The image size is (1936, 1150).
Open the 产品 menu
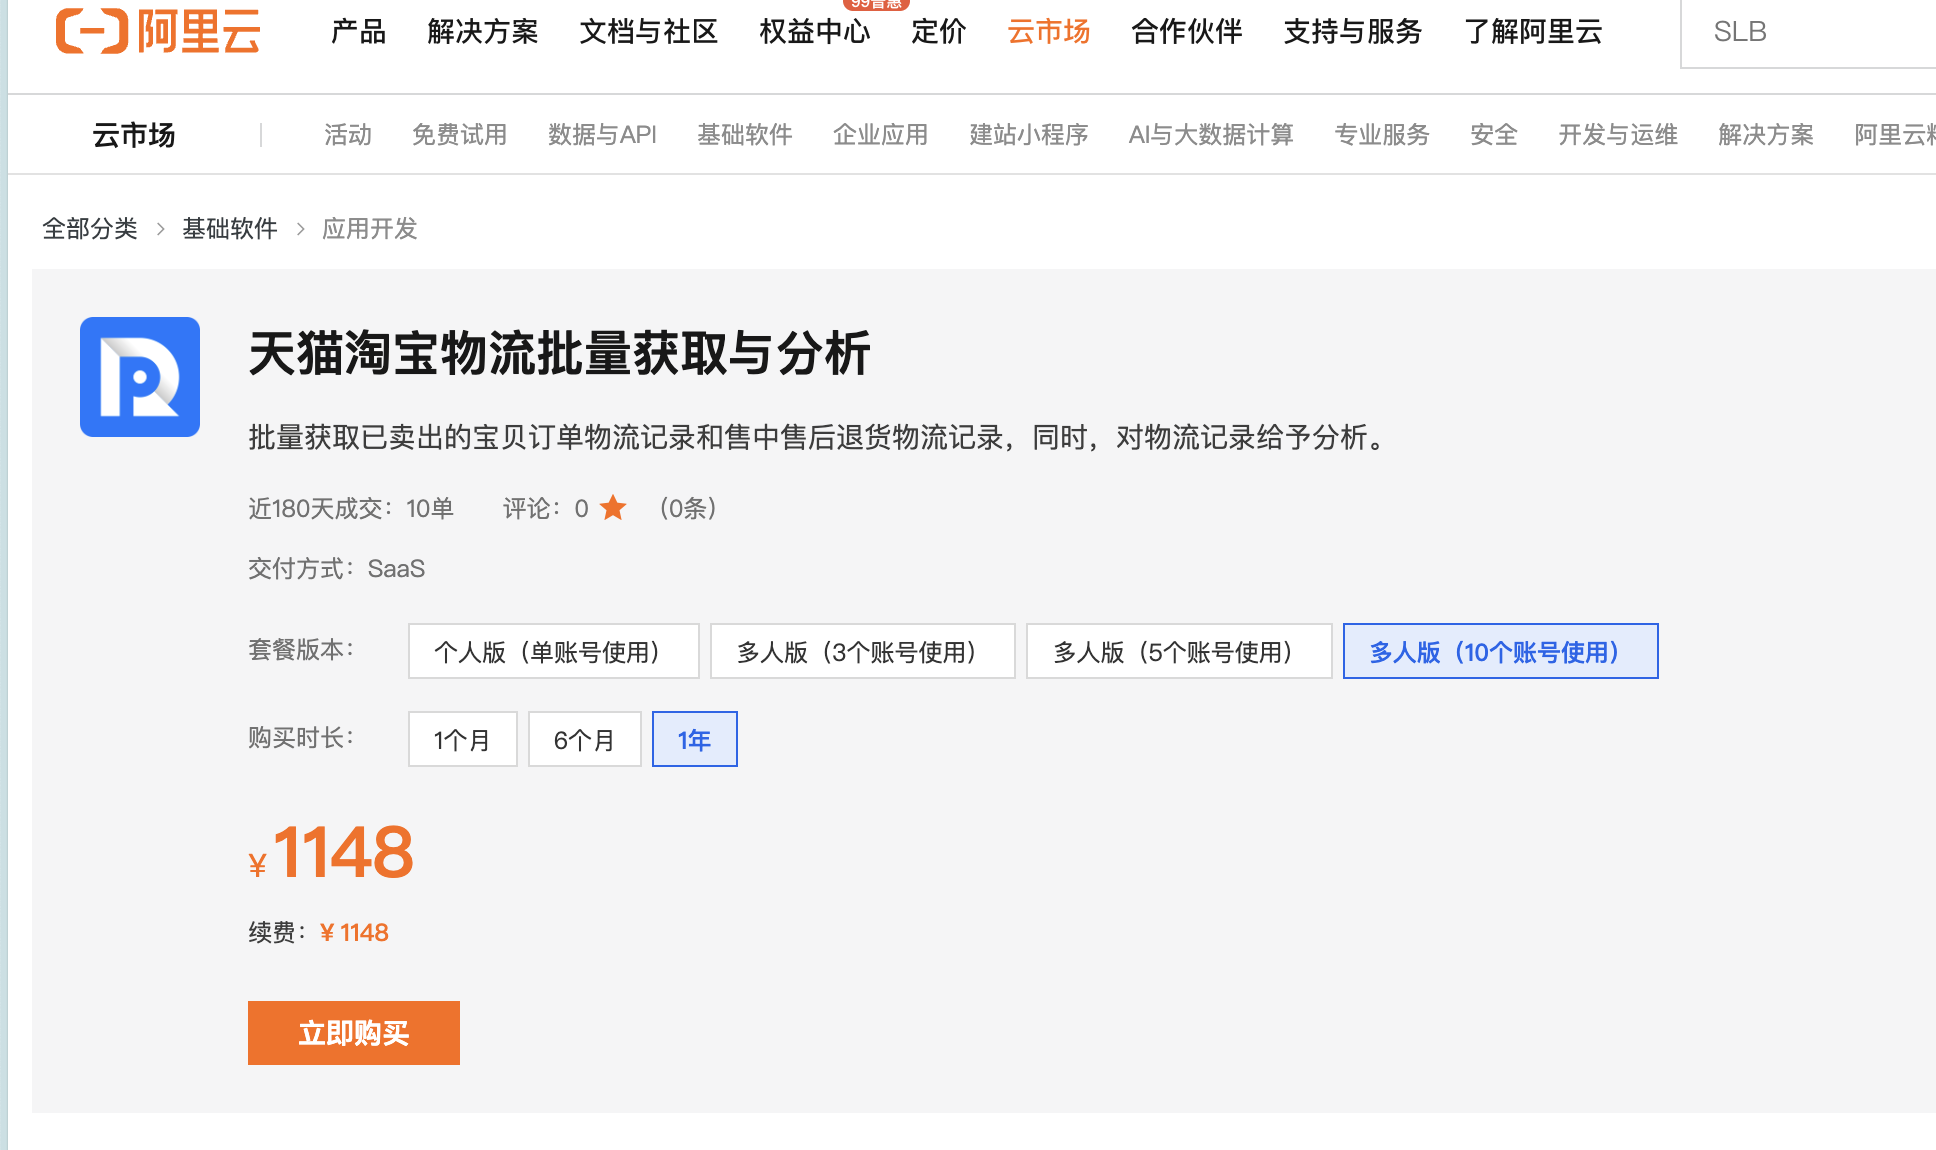tap(358, 32)
